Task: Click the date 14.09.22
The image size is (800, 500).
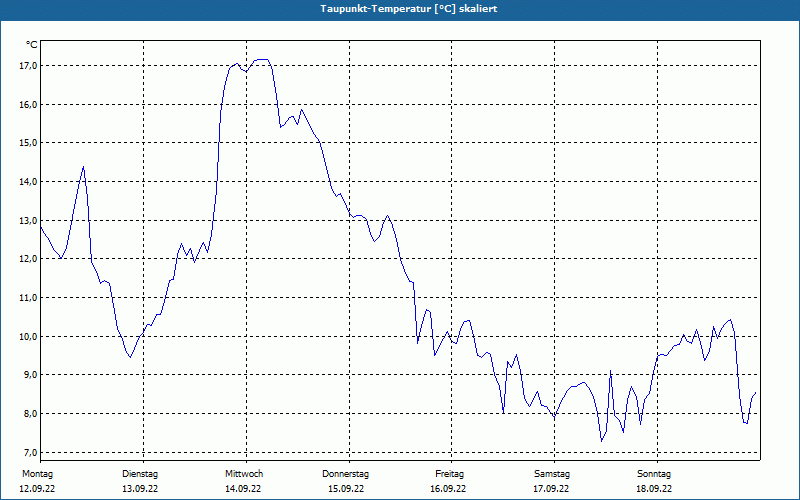Action: click(243, 489)
